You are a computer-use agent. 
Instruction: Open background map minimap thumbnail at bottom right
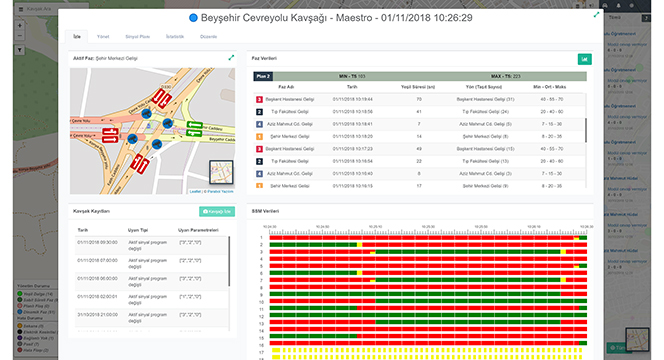(637, 339)
